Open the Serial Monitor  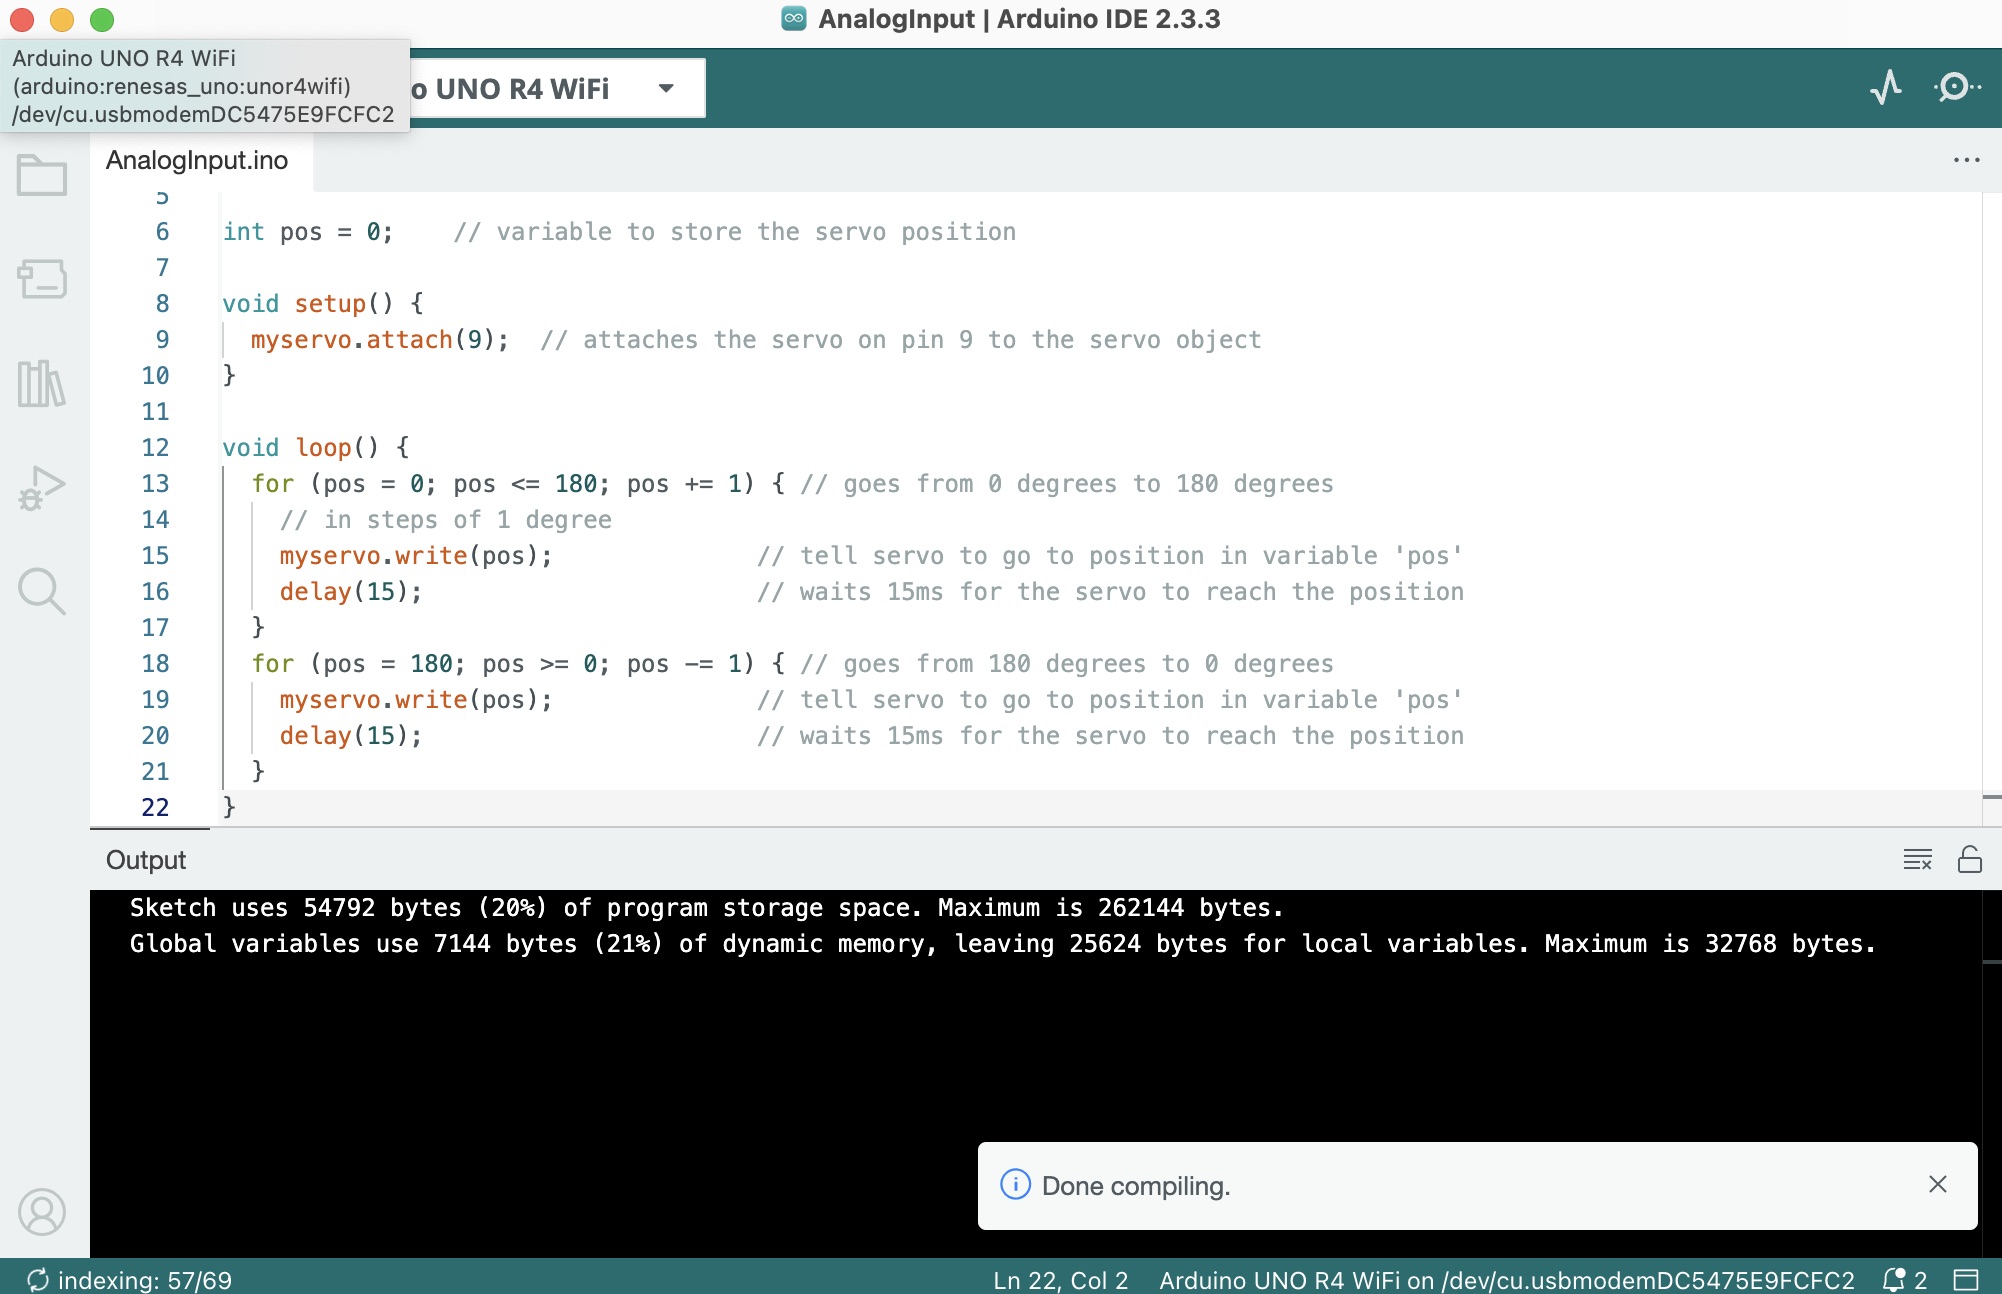(1955, 88)
